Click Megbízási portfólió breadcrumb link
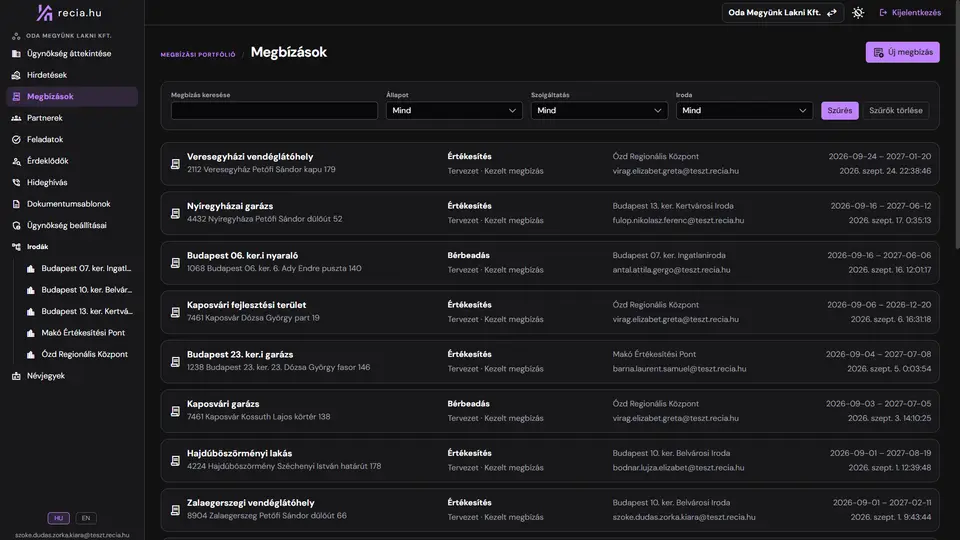 (x=198, y=54)
